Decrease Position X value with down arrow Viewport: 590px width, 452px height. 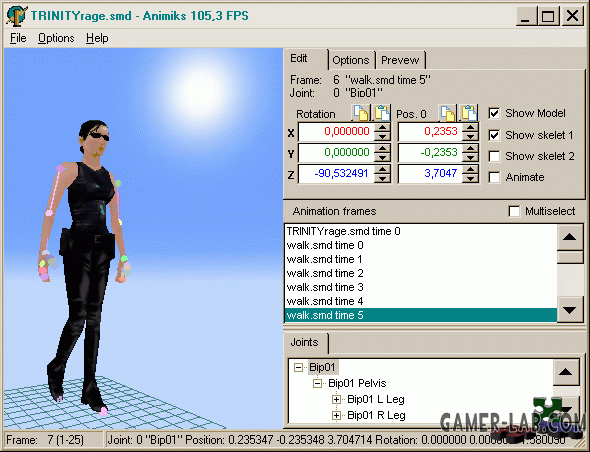[x=470, y=136]
